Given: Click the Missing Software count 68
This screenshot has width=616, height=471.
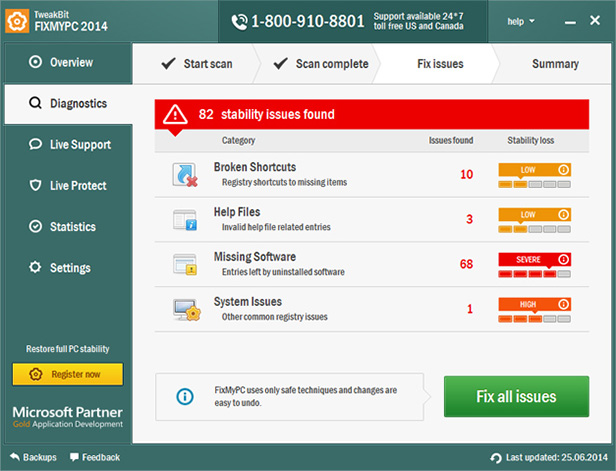Looking at the screenshot, I should point(466,264).
